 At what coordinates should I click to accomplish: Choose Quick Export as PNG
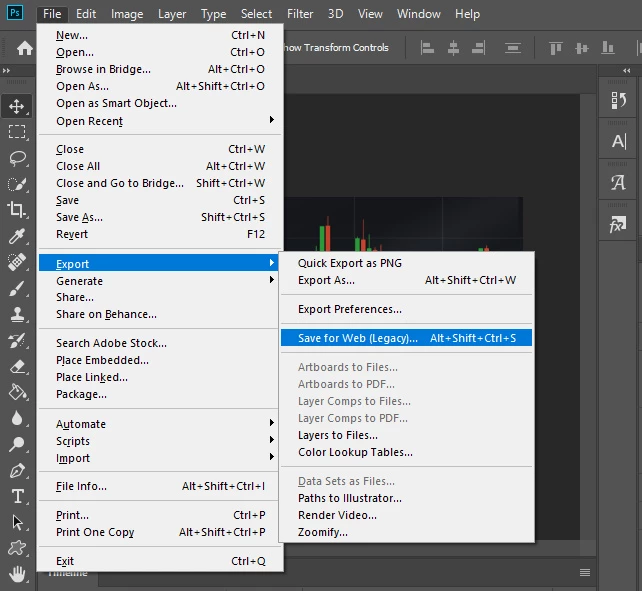[406, 263]
